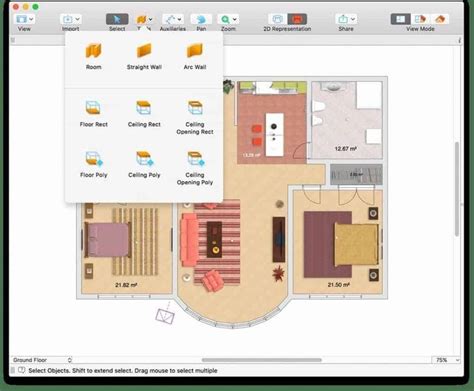The width and height of the screenshot is (474, 391).
Task: Click the View panel icon
Action: [x=22, y=19]
